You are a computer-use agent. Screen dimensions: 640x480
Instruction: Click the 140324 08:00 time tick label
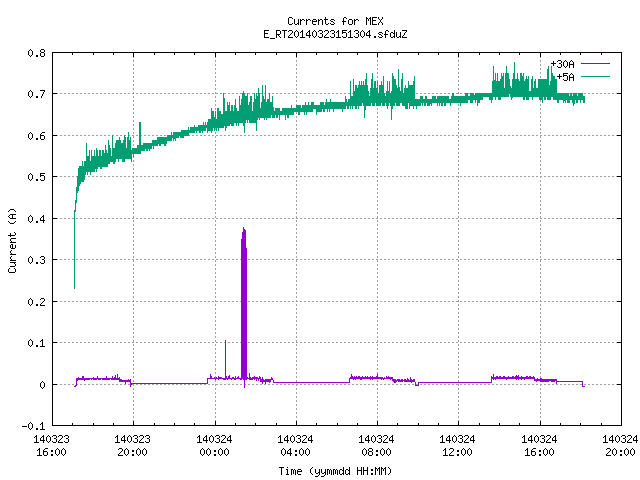point(376,446)
